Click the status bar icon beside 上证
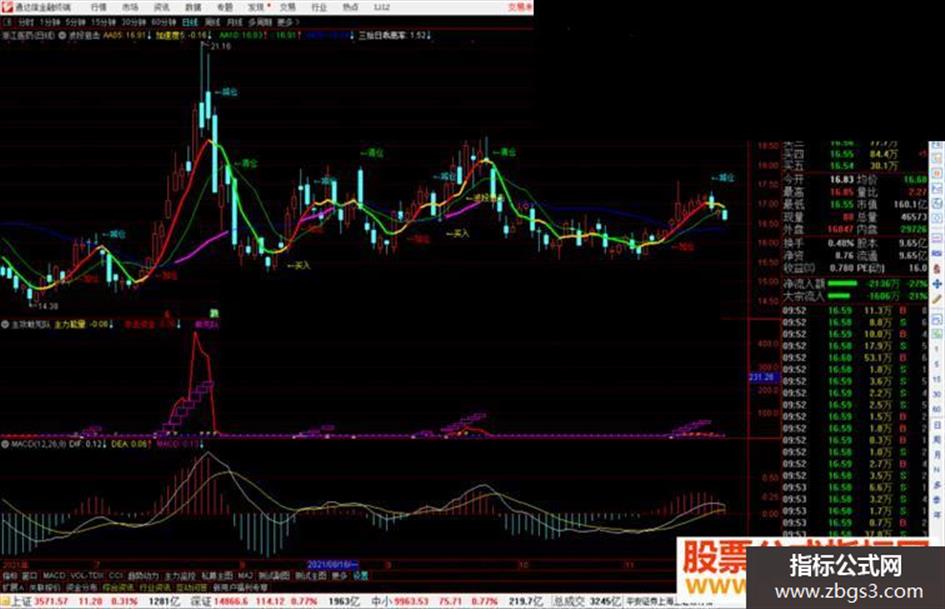The height and width of the screenshot is (609, 945). [5, 601]
